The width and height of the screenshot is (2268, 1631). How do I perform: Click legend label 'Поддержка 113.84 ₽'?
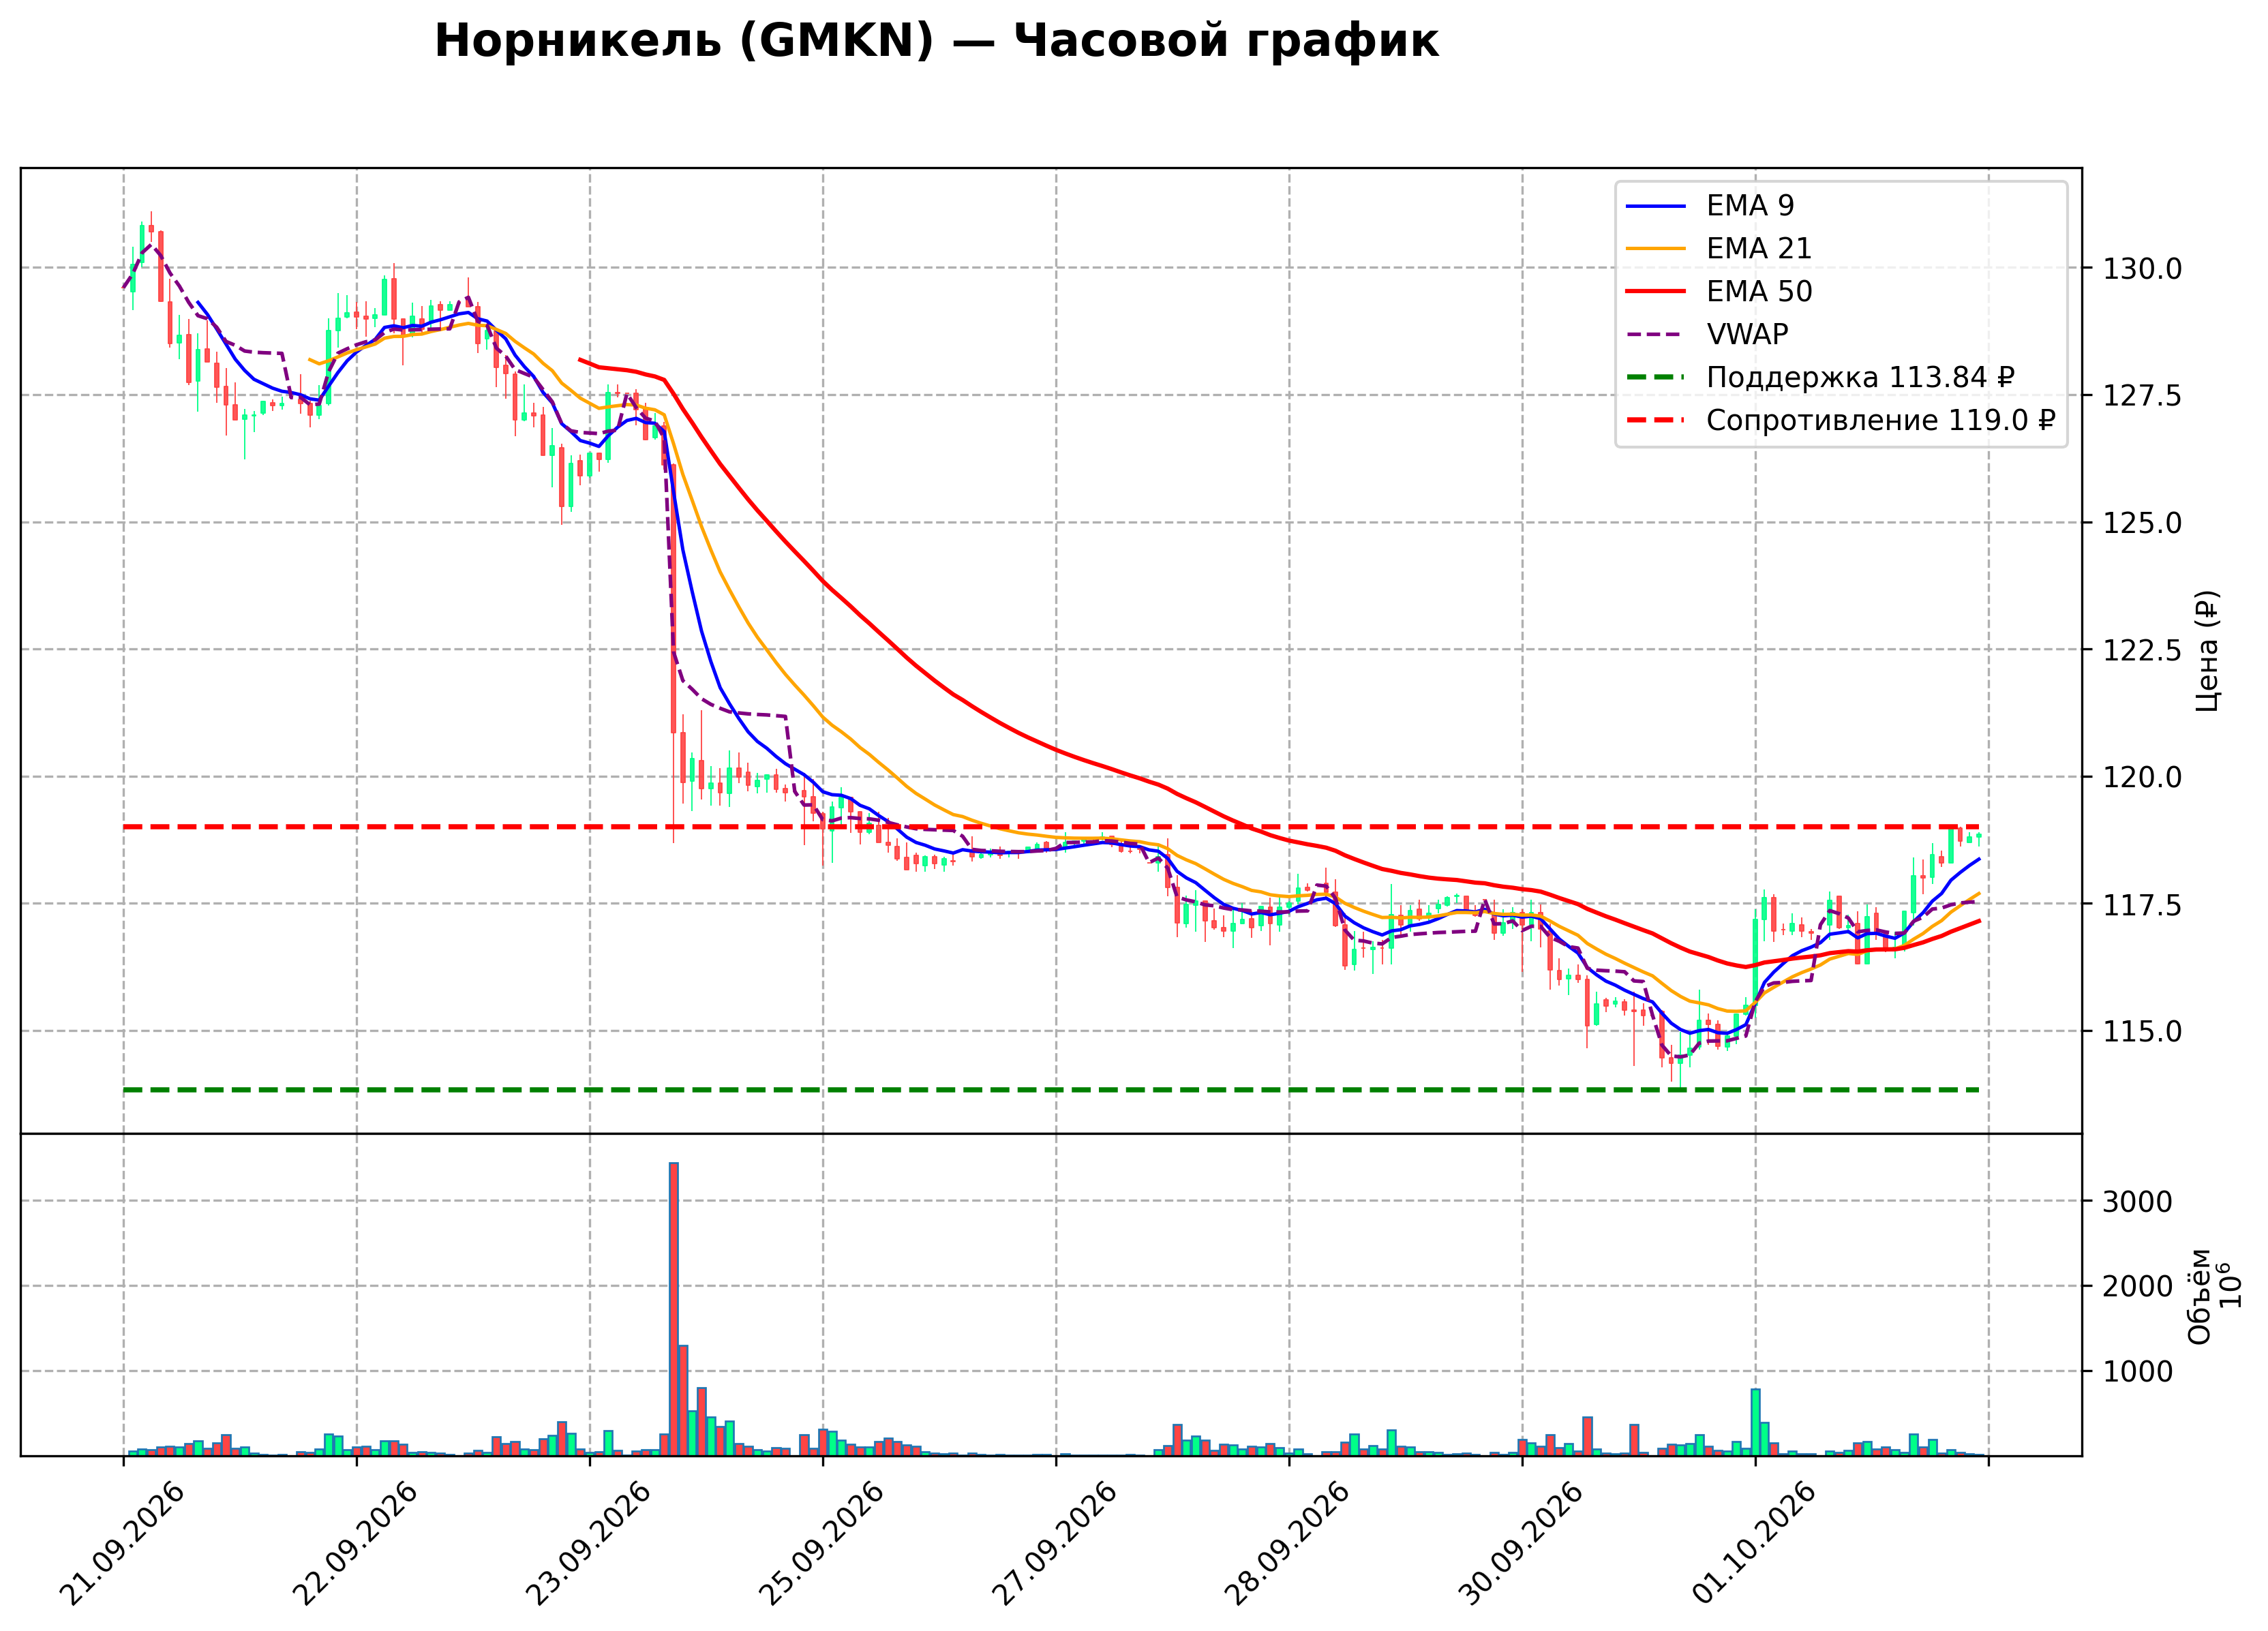pyautogui.click(x=1860, y=378)
